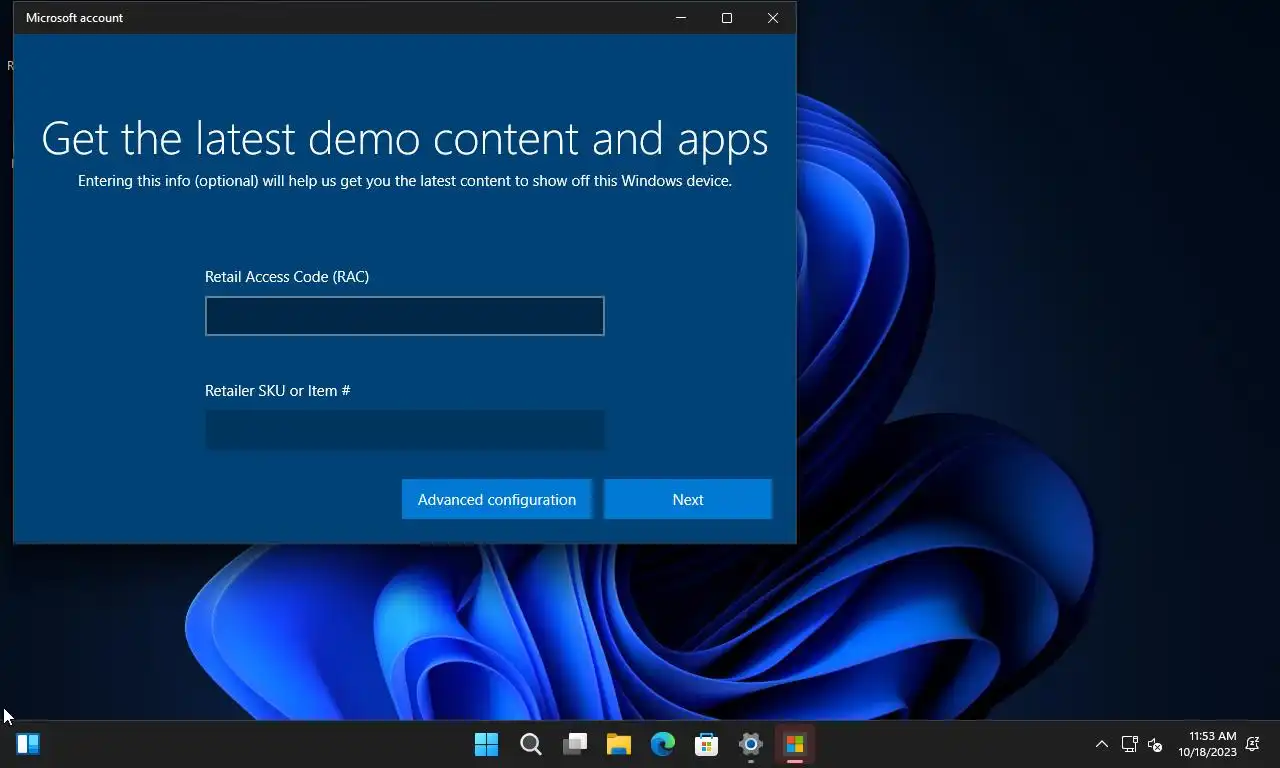Launch Search from the taskbar
The width and height of the screenshot is (1280, 768).
pos(531,744)
